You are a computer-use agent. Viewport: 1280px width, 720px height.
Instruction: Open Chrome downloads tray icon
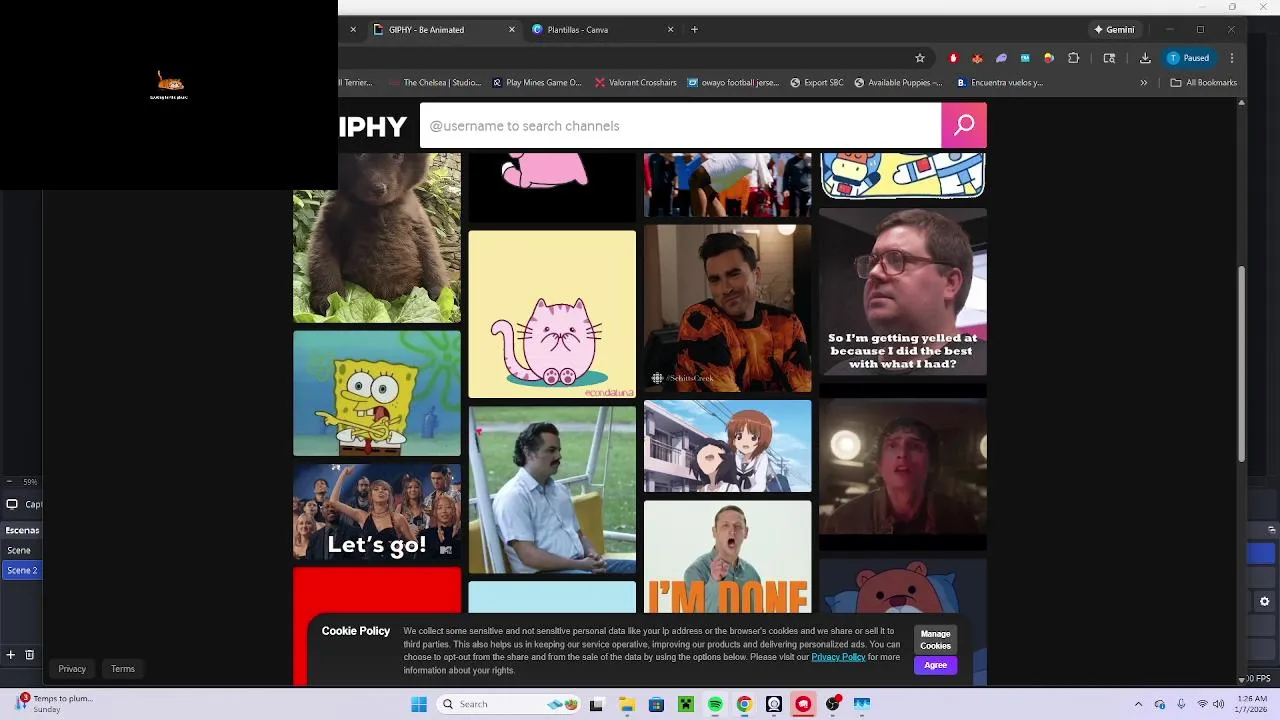click(x=1145, y=58)
